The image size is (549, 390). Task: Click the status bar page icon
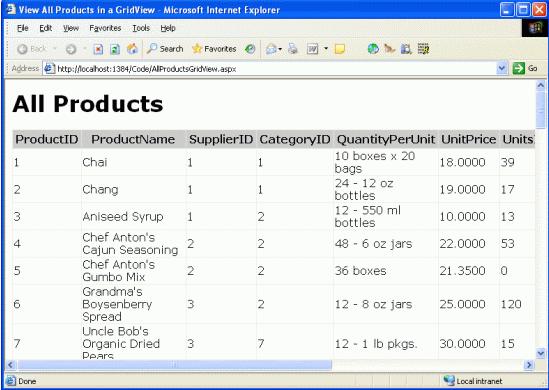click(x=11, y=381)
